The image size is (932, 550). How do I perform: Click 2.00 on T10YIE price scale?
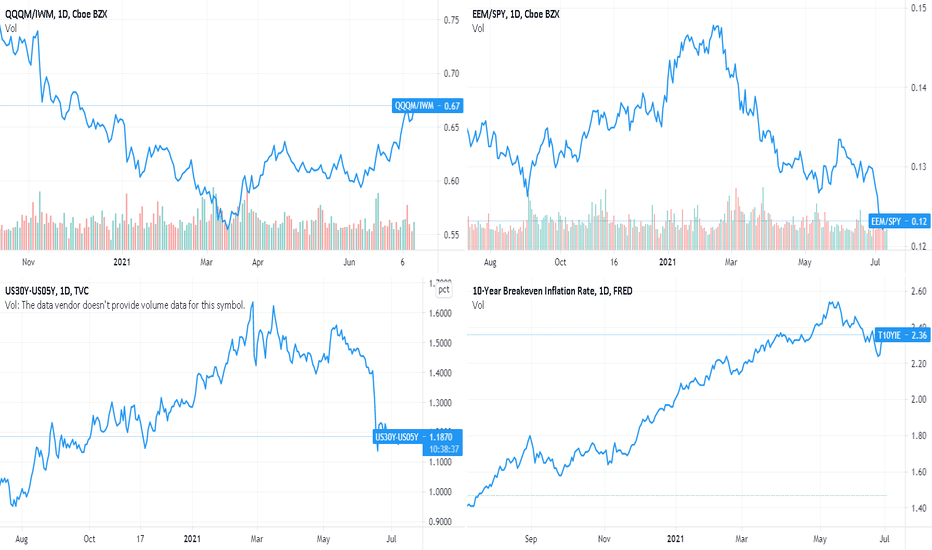tap(919, 399)
